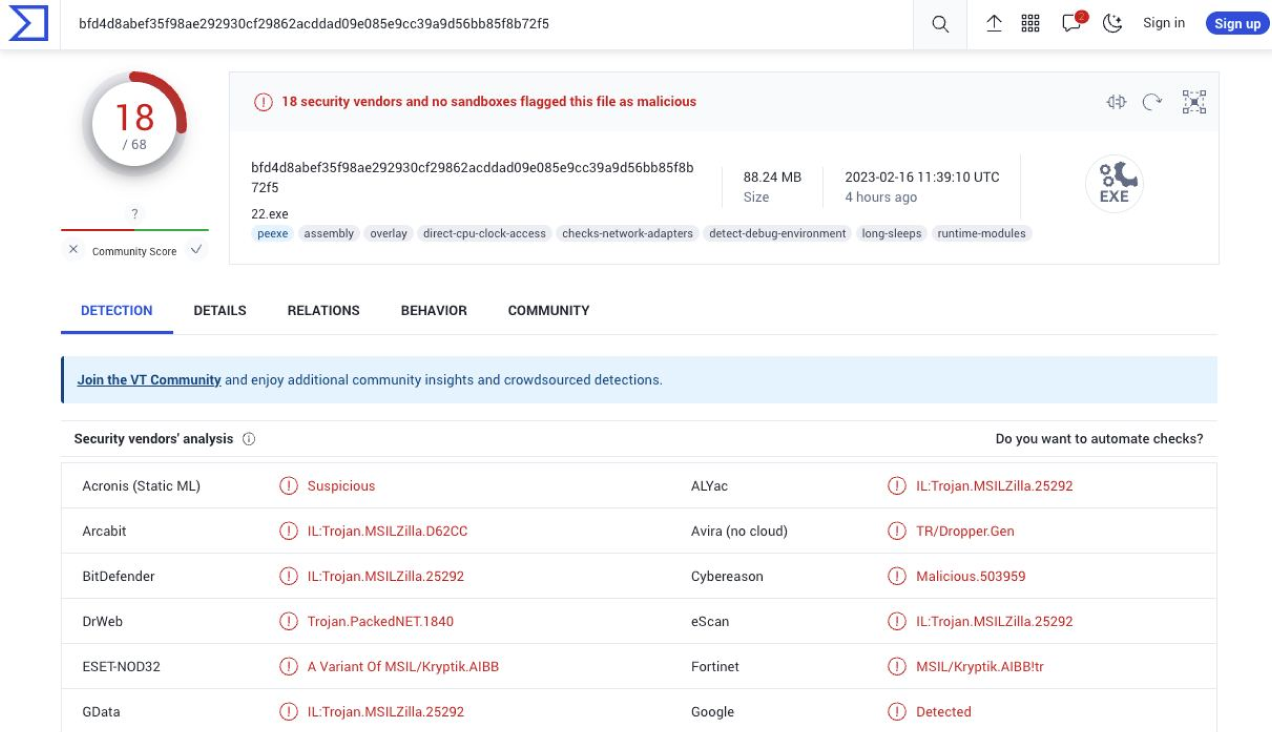Click the upload file icon

click(x=994, y=24)
